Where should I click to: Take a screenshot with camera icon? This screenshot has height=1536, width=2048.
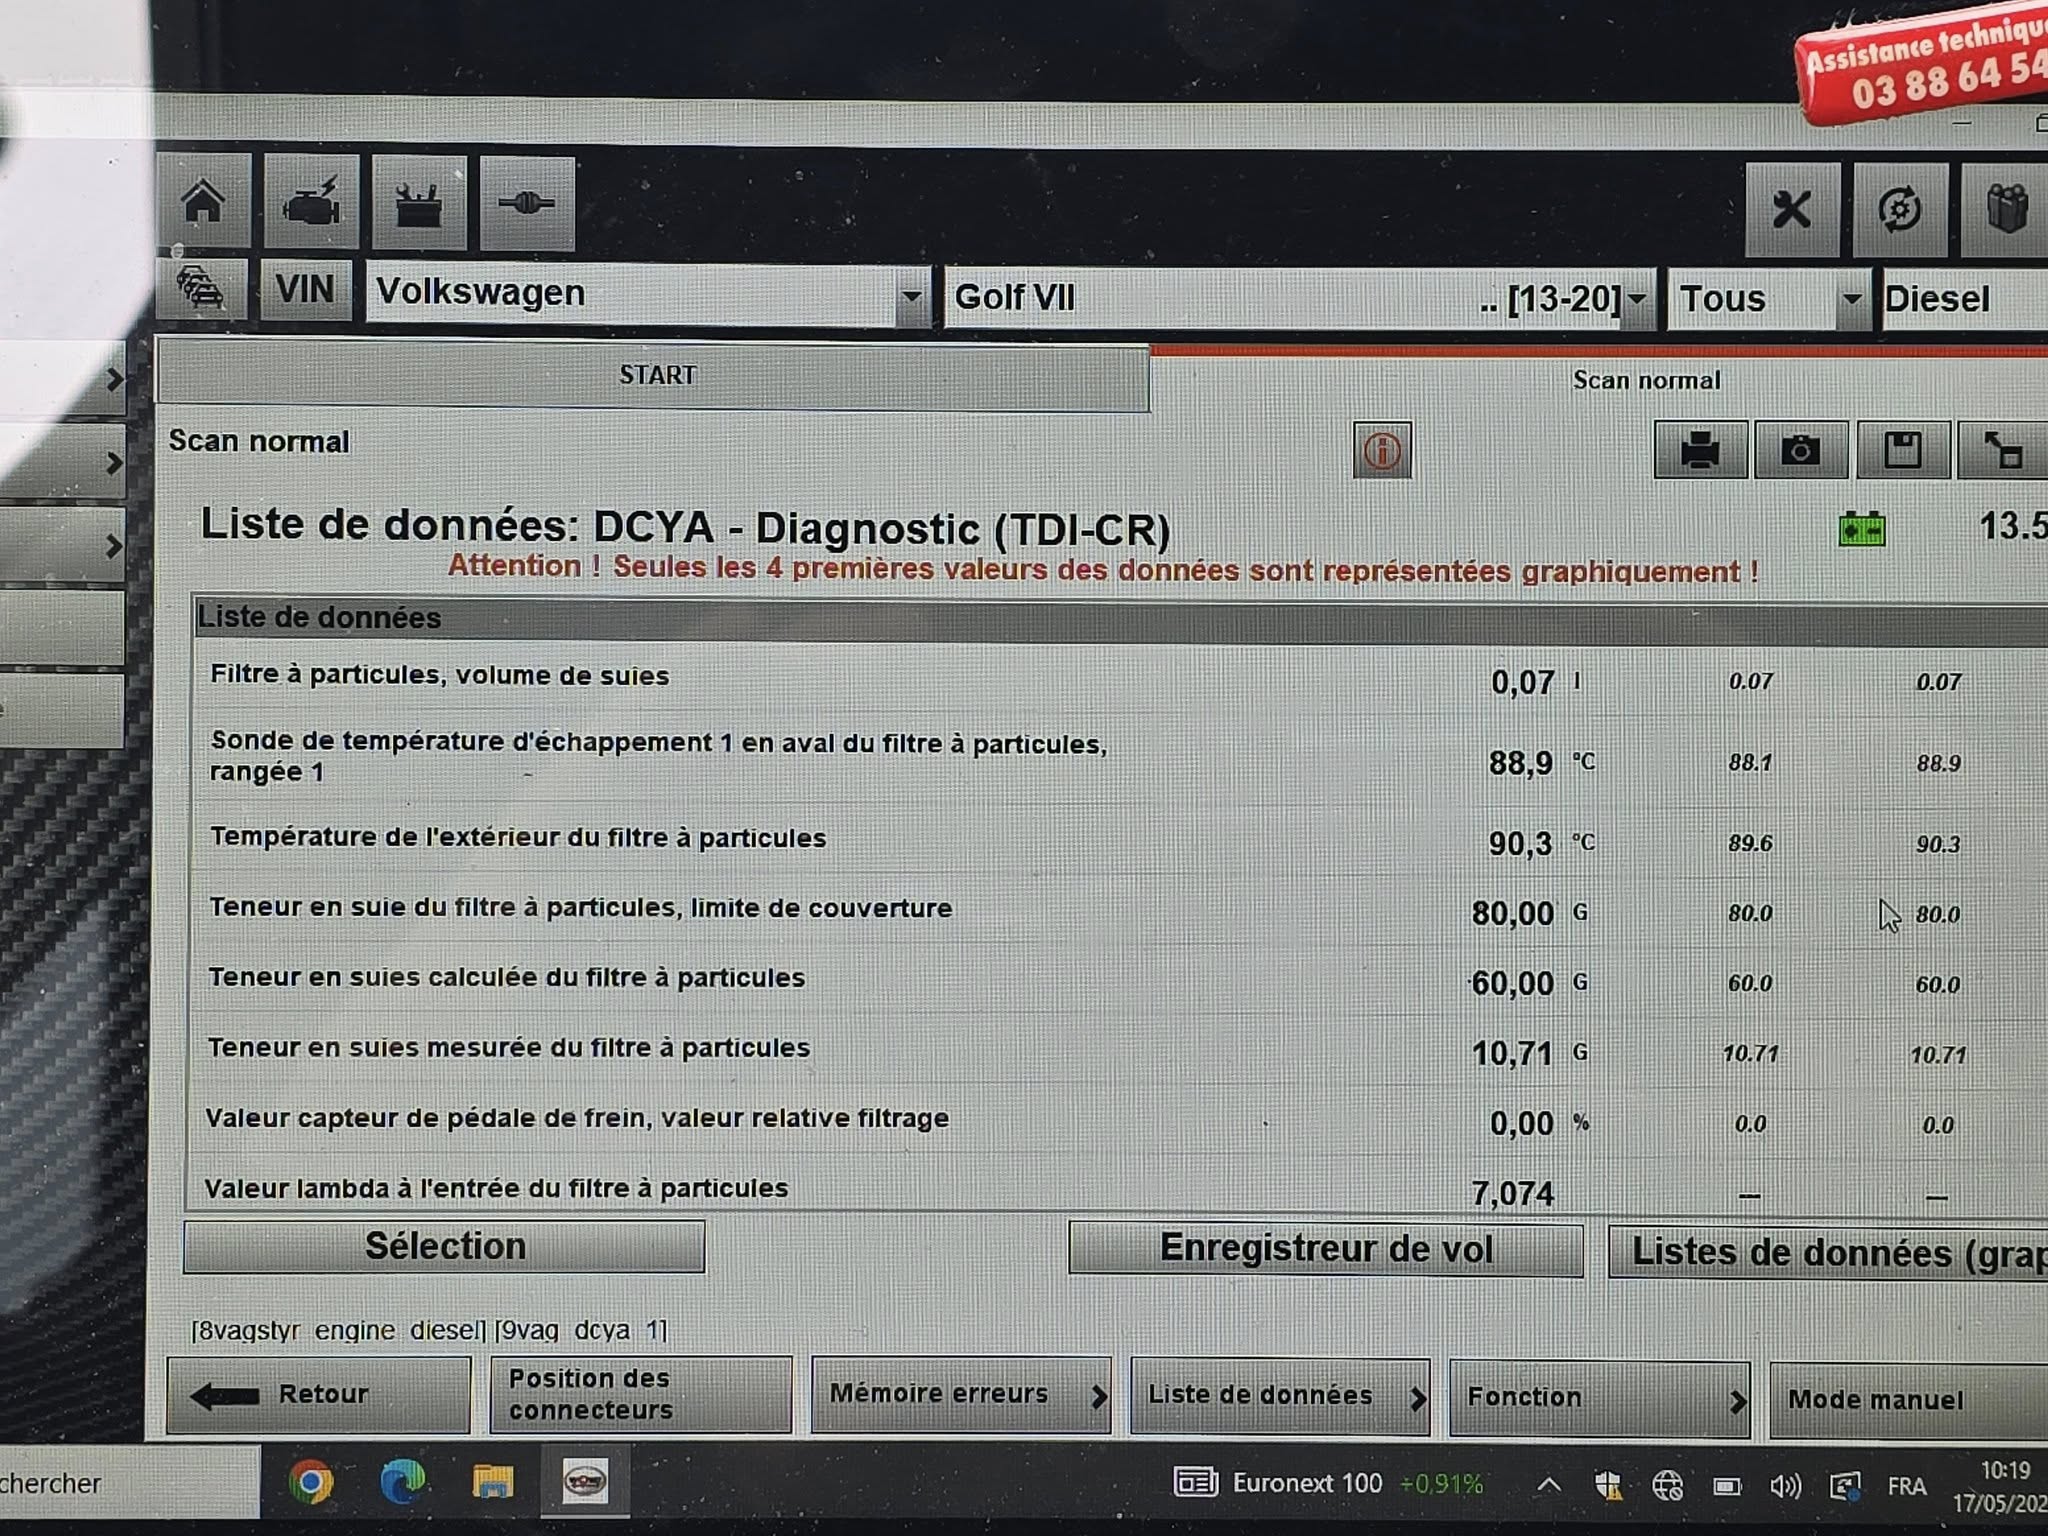tap(1800, 450)
